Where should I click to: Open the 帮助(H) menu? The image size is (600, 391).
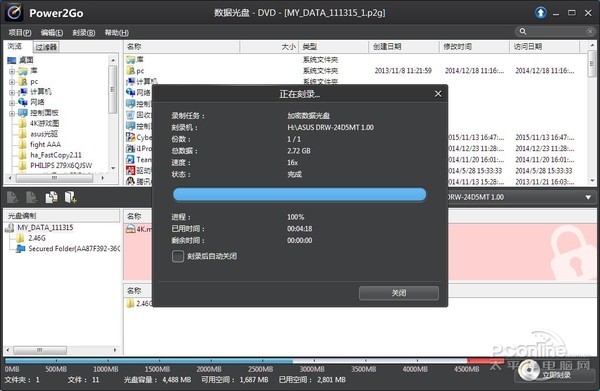117,33
